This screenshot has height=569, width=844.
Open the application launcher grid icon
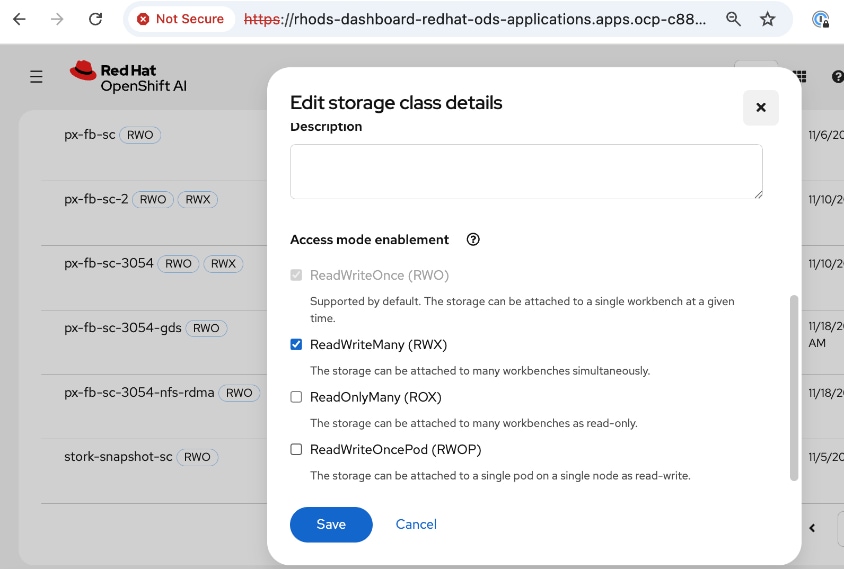(800, 76)
